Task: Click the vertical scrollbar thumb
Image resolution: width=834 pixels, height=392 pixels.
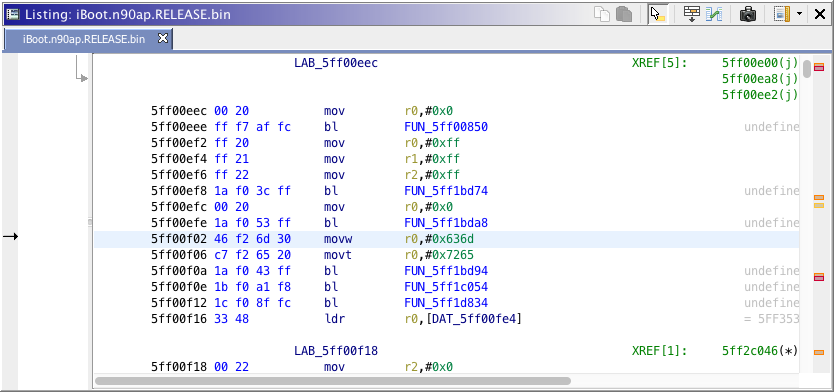Action: pyautogui.click(x=807, y=68)
